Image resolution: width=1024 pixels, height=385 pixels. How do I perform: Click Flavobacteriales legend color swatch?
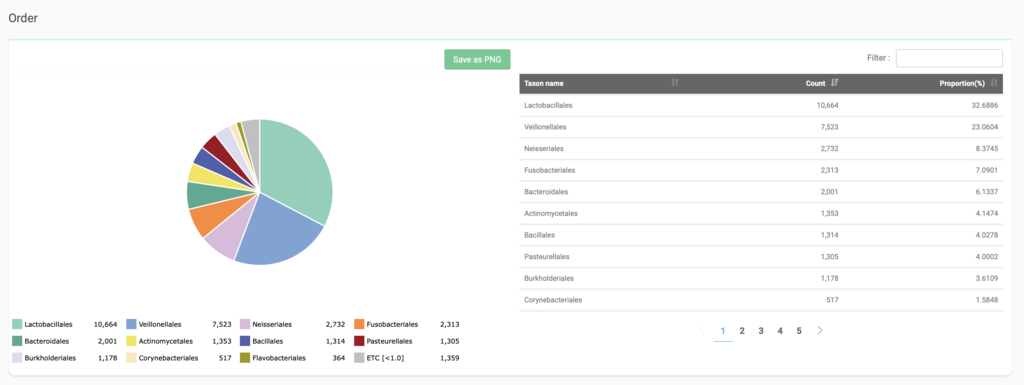(x=246, y=358)
